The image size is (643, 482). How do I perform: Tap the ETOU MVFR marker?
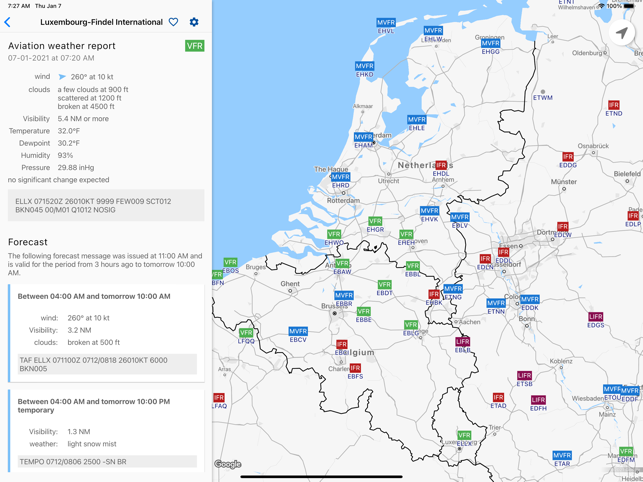point(612,389)
